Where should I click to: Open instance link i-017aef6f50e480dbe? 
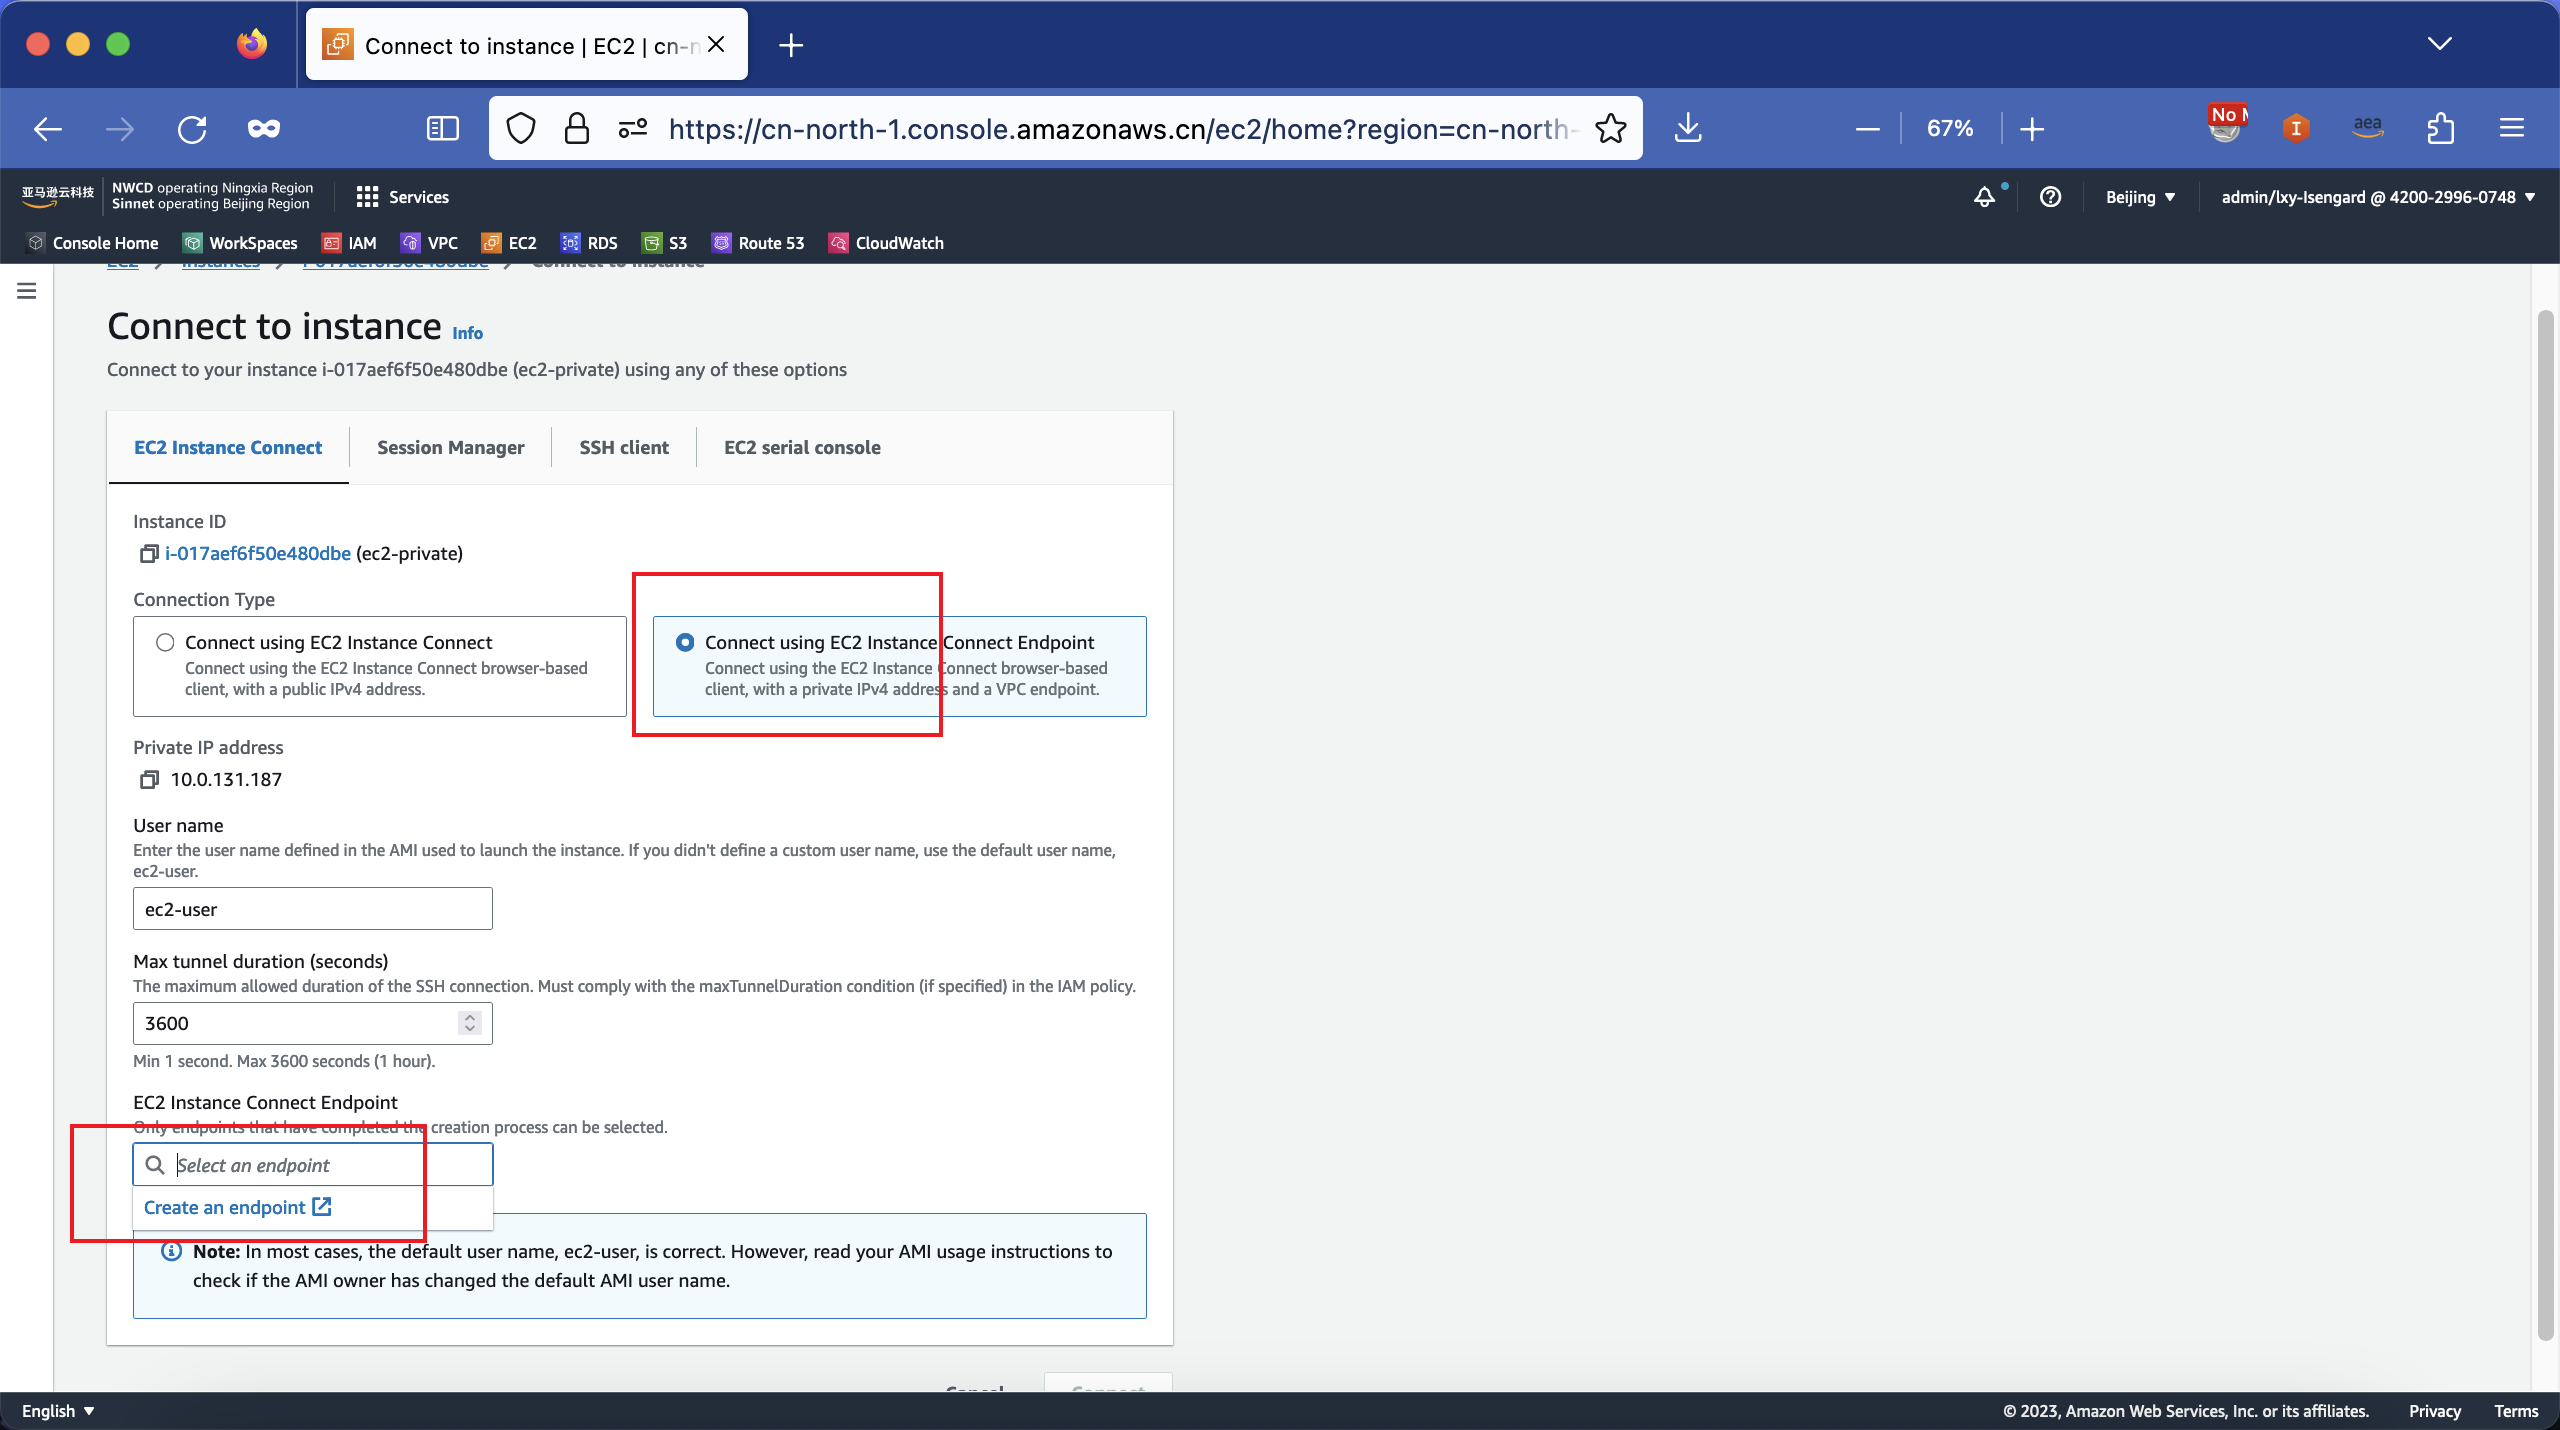coord(258,554)
